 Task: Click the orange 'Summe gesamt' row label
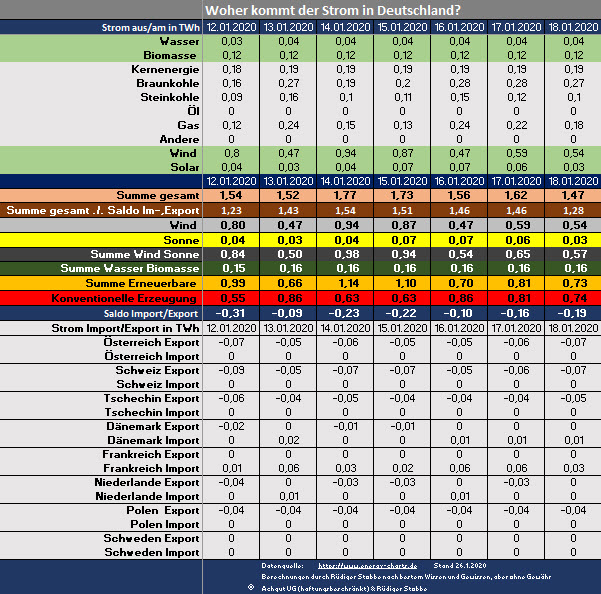click(x=157, y=194)
